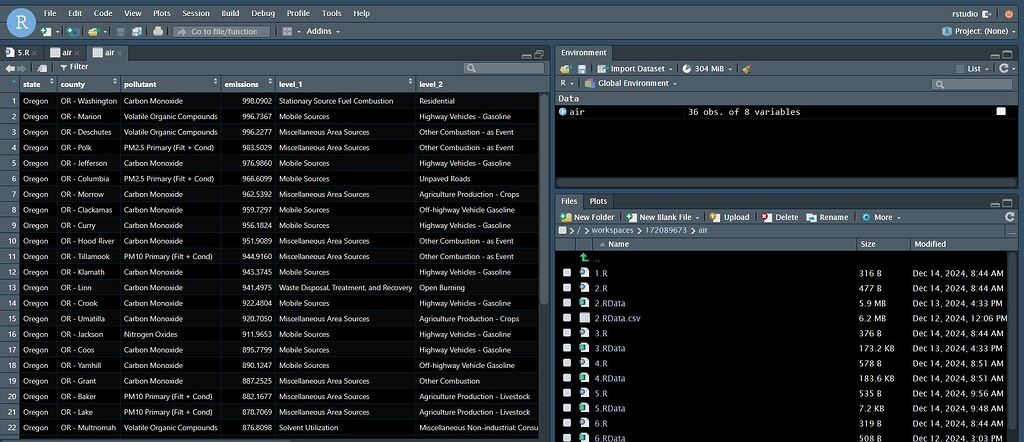
Task: Click the save all documents icon
Action: coord(137,32)
